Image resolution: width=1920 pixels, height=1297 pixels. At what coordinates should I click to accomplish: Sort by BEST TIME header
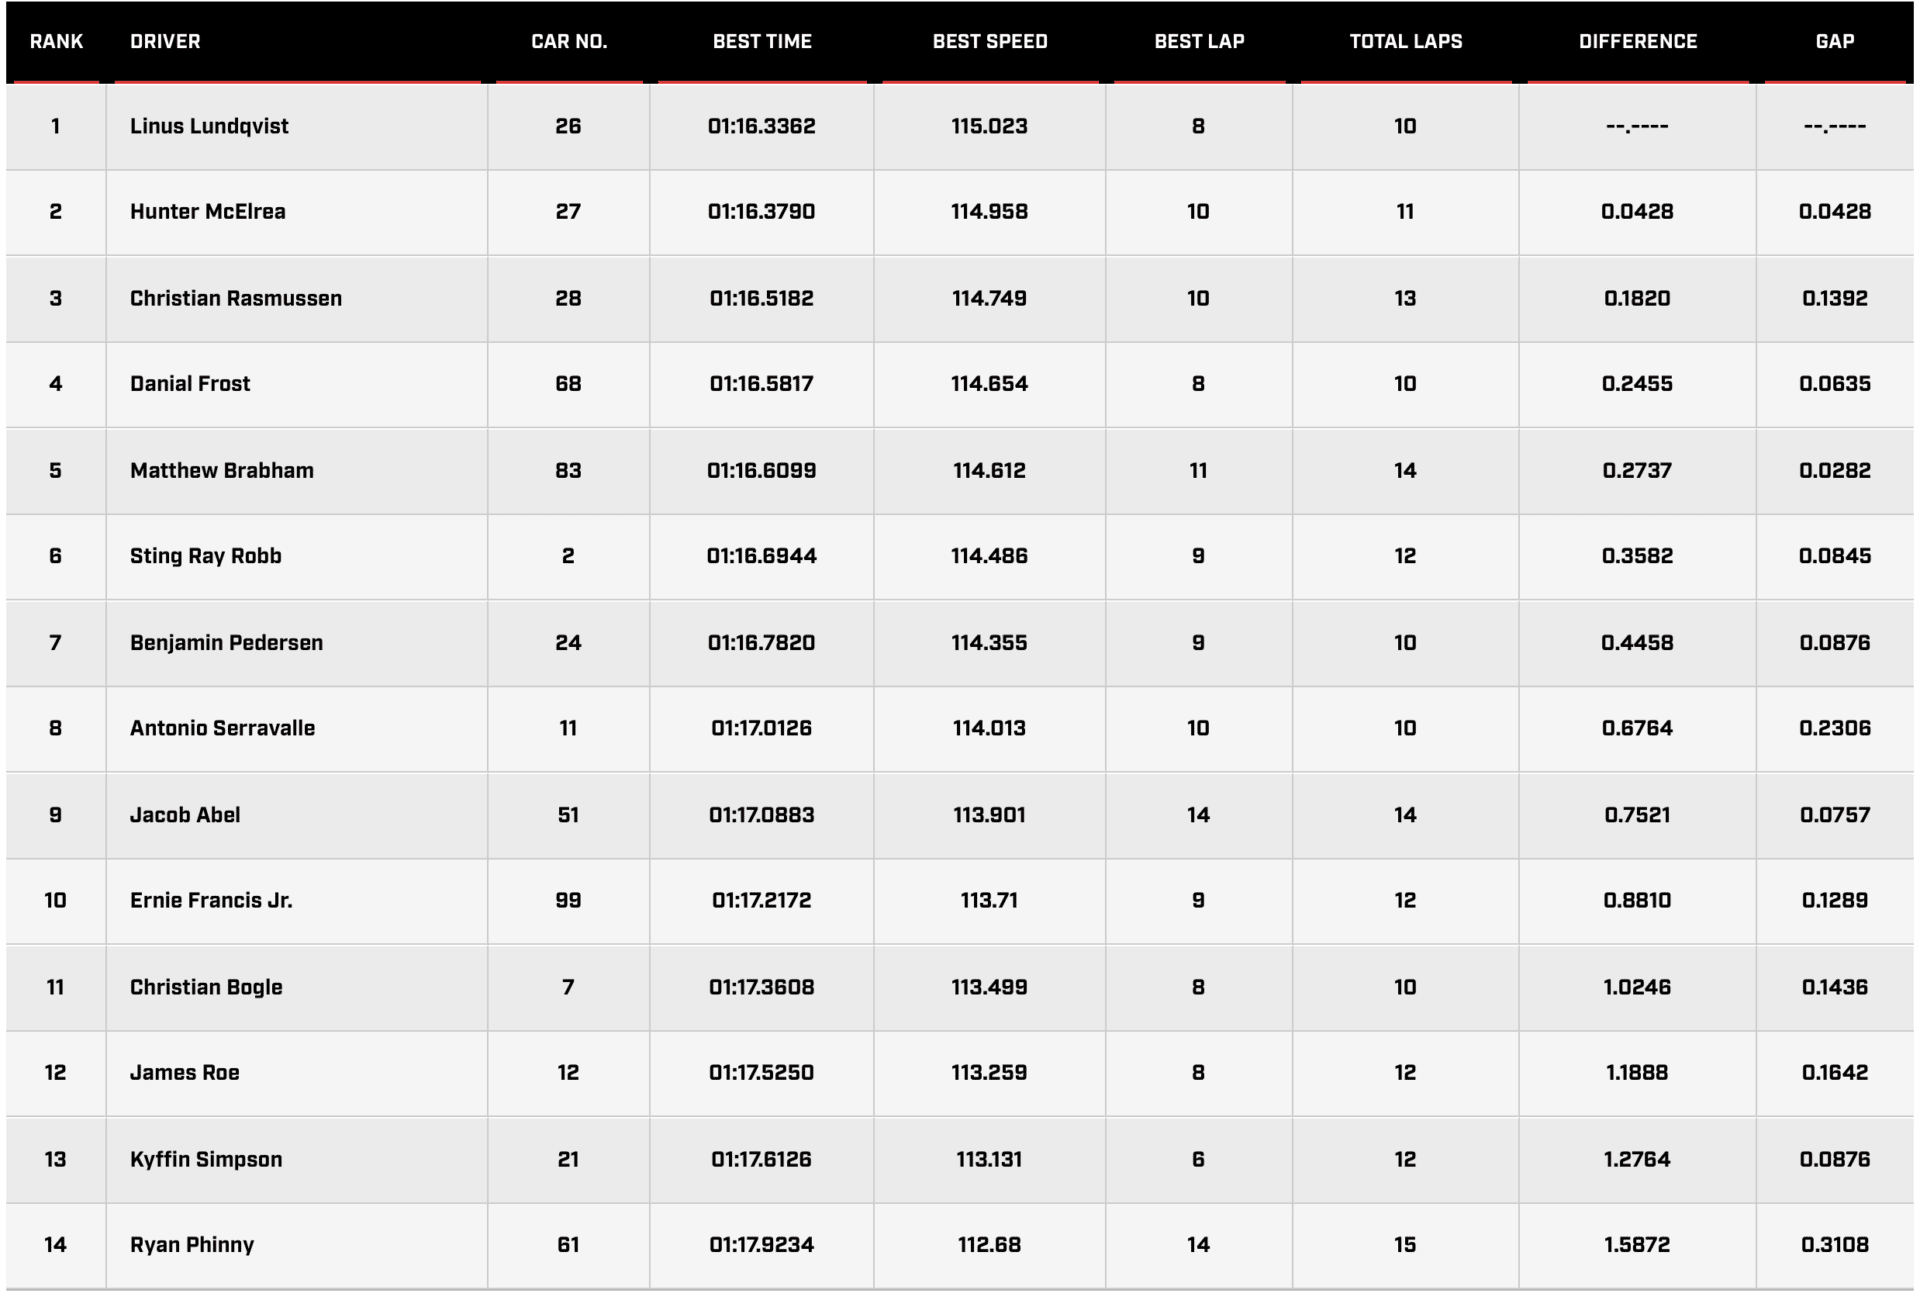coord(761,42)
